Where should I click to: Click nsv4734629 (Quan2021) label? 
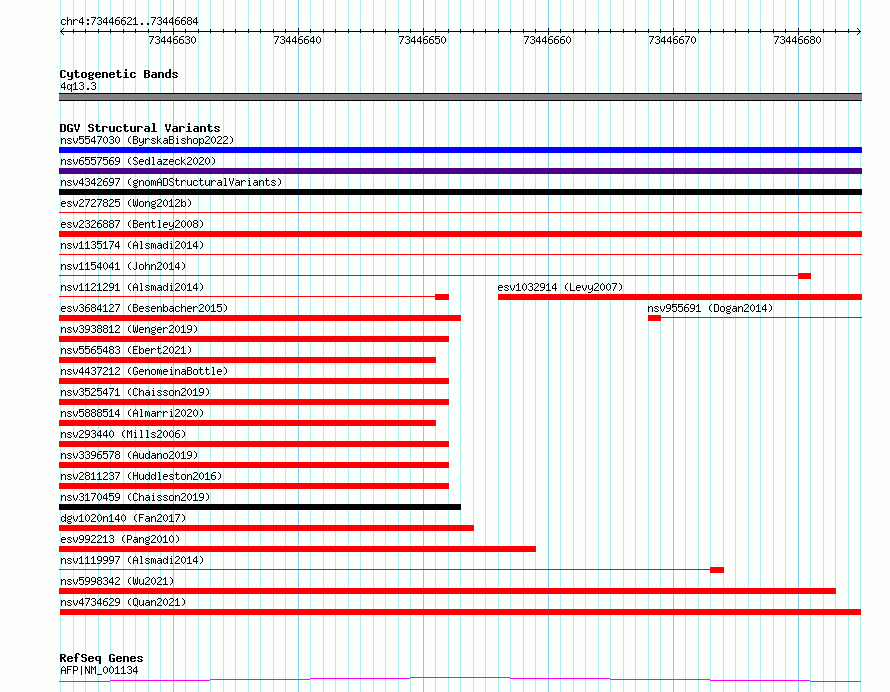tap(123, 602)
